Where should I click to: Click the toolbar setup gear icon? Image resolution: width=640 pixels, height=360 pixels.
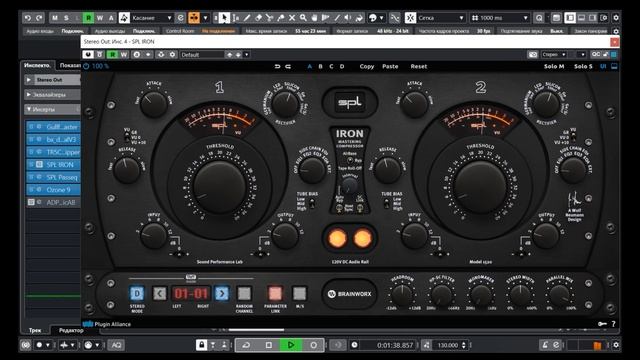click(616, 18)
